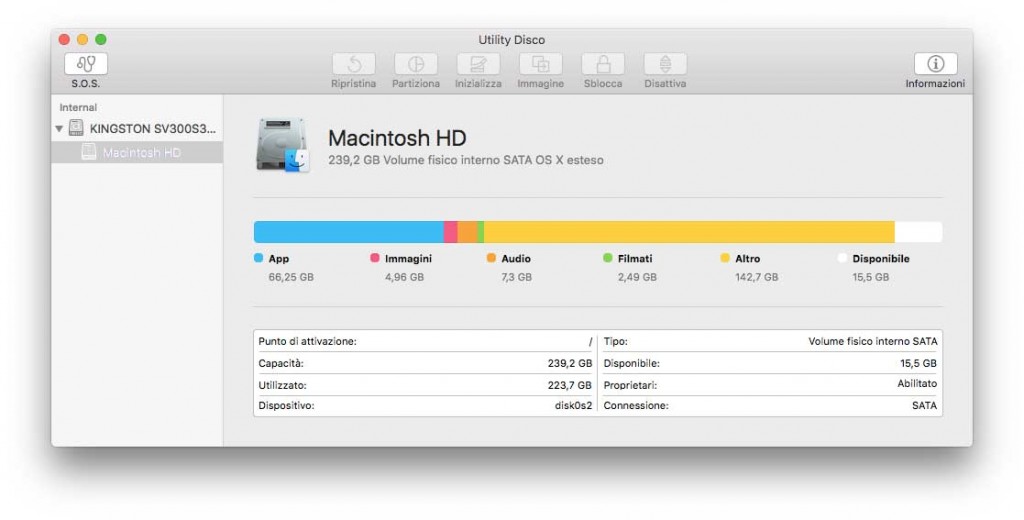The height and width of the screenshot is (520, 1024).
Task: Click the 'Utility Disco' window title
Action: tap(511, 40)
